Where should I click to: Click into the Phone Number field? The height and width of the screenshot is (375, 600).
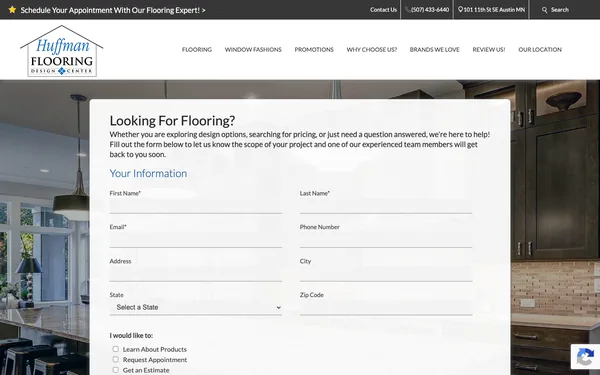(x=386, y=240)
